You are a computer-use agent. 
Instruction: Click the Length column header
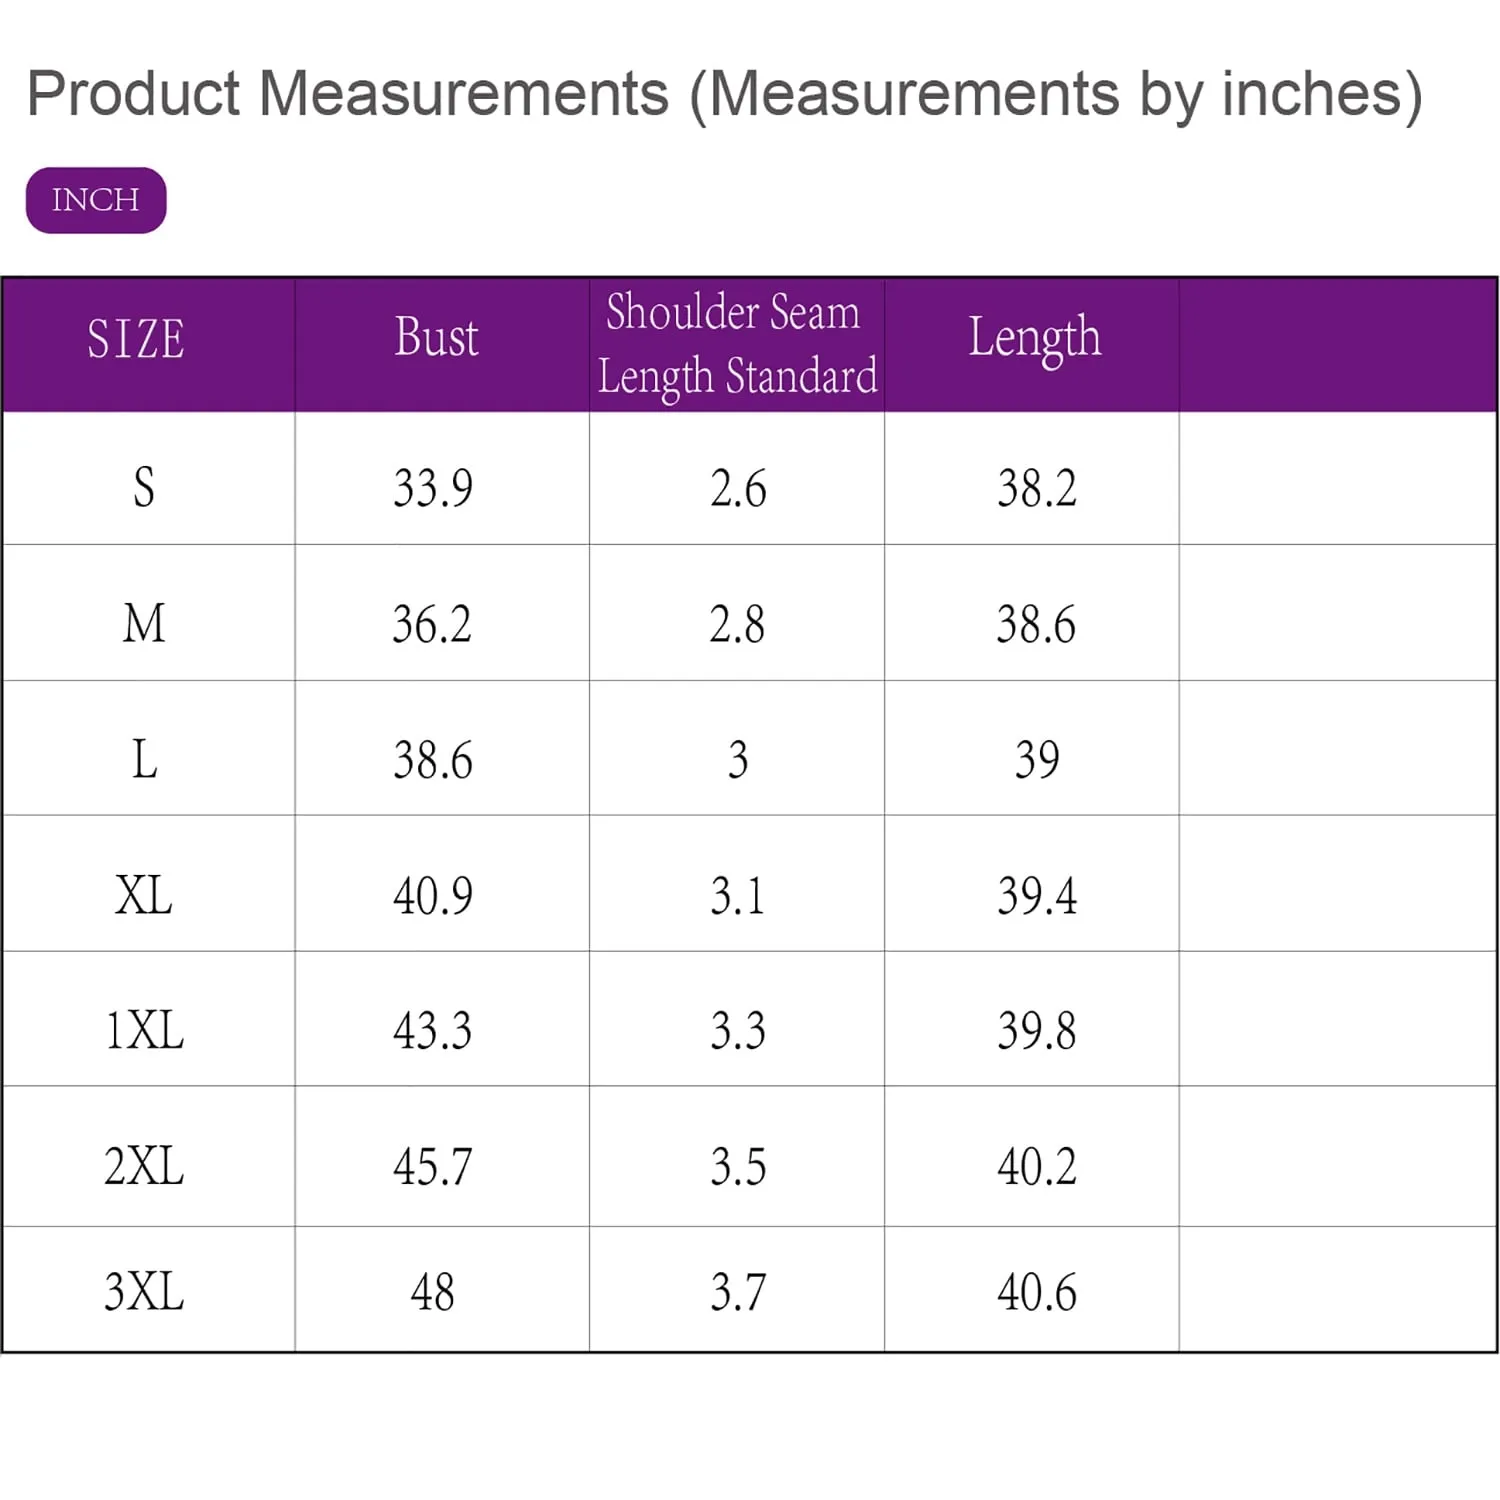point(1034,337)
